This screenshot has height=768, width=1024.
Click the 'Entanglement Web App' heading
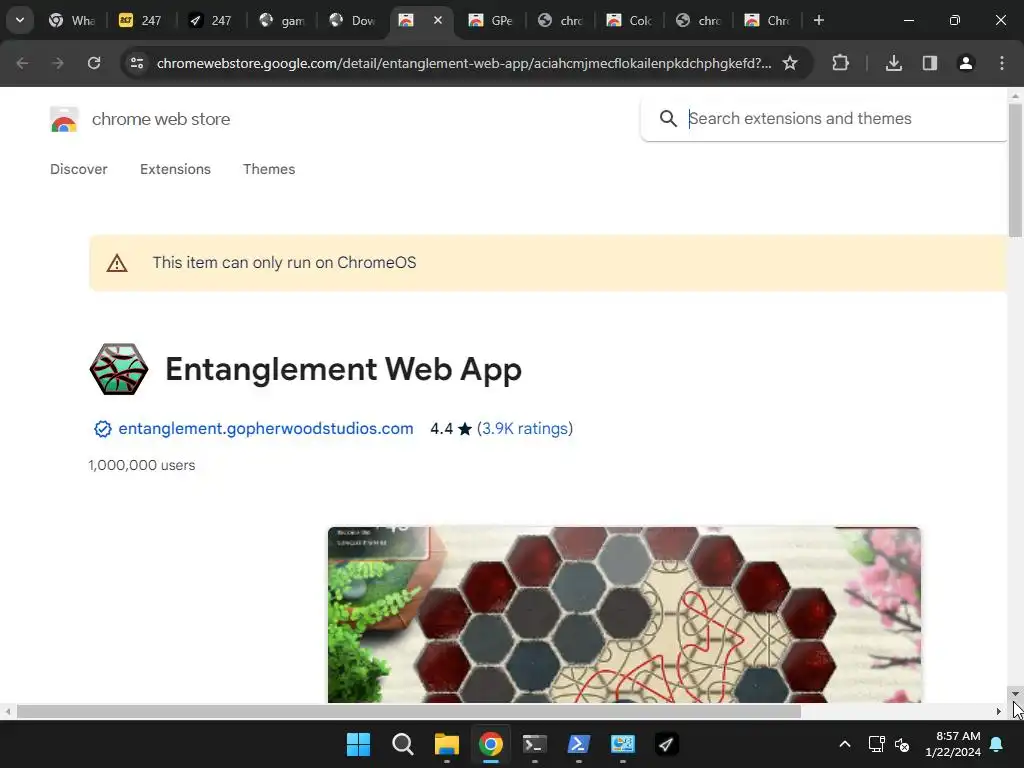344,369
